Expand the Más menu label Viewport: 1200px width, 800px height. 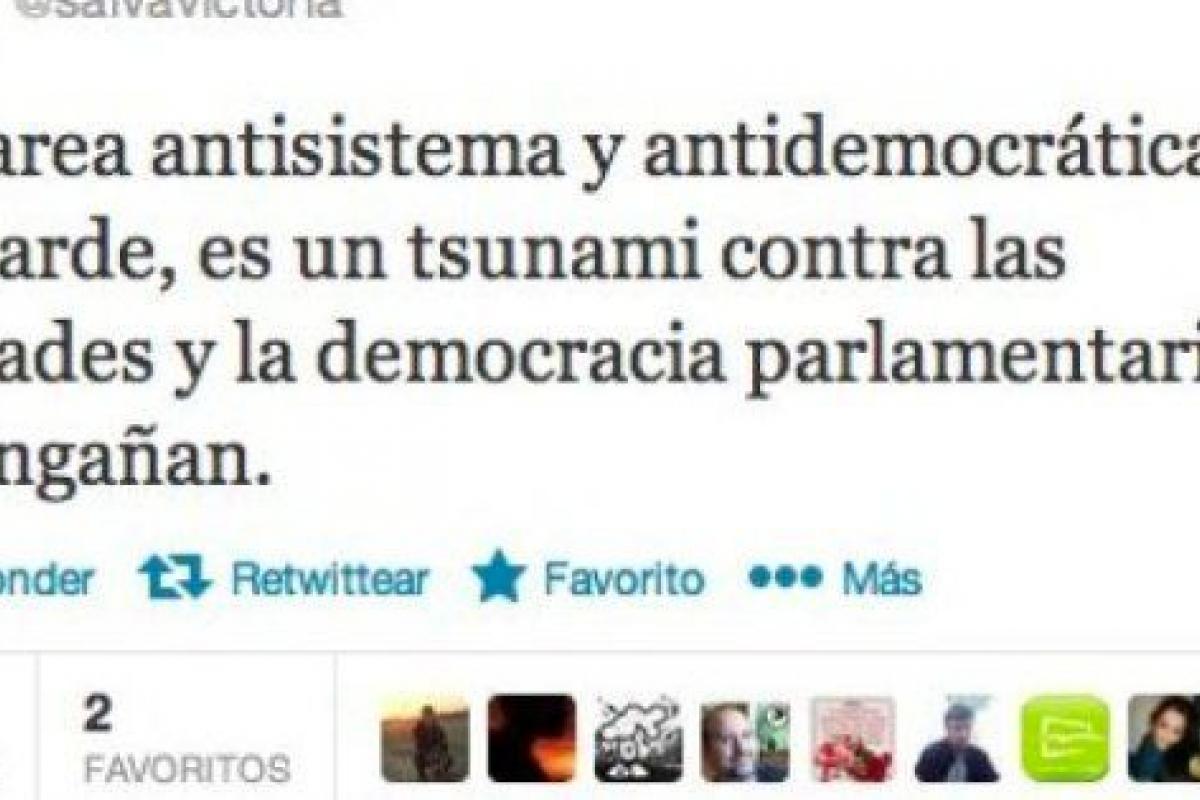click(881, 578)
